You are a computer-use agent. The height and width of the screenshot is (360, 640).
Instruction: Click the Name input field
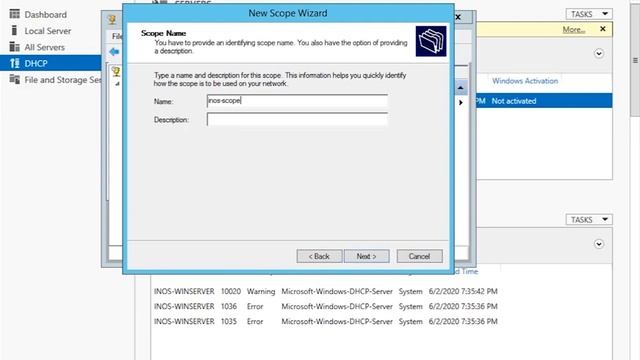[297, 101]
